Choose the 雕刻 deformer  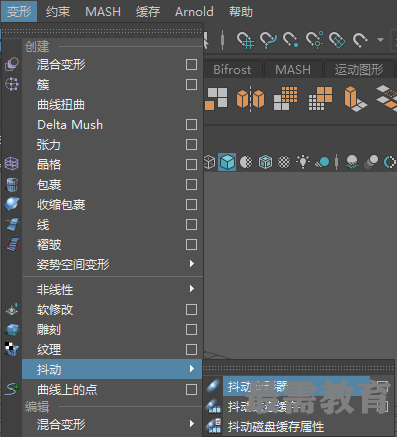pyautogui.click(x=49, y=330)
